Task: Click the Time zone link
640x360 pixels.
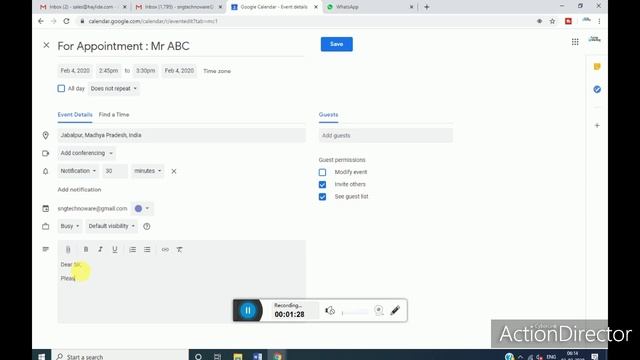Action: coord(217,71)
